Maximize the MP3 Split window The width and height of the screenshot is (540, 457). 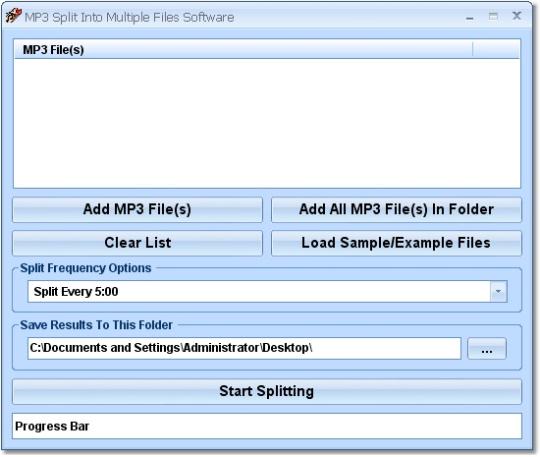[493, 16]
